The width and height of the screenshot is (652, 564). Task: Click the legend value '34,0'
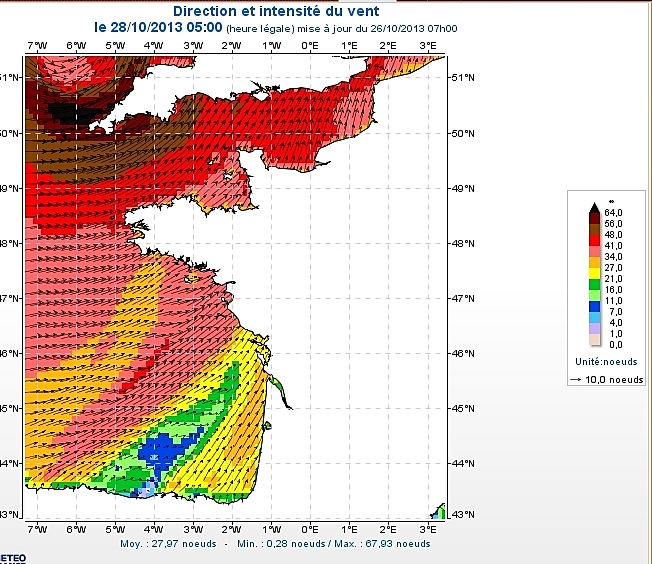click(613, 257)
